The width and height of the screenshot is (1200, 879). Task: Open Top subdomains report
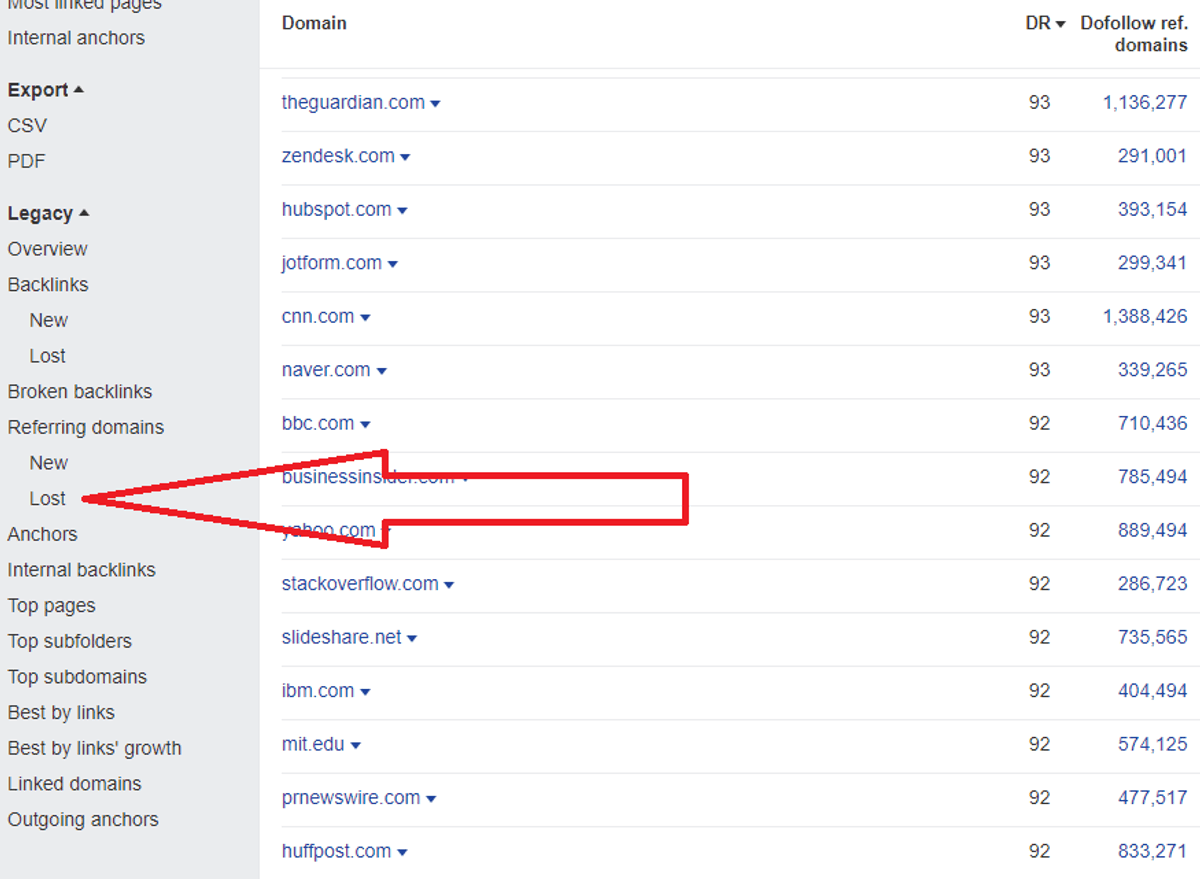[x=77, y=677]
